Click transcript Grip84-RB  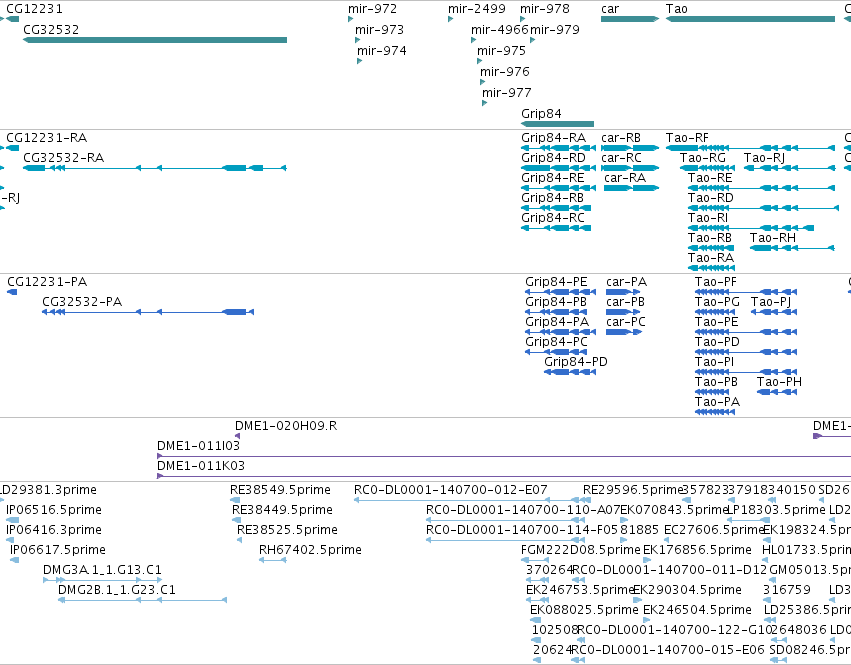pos(556,208)
